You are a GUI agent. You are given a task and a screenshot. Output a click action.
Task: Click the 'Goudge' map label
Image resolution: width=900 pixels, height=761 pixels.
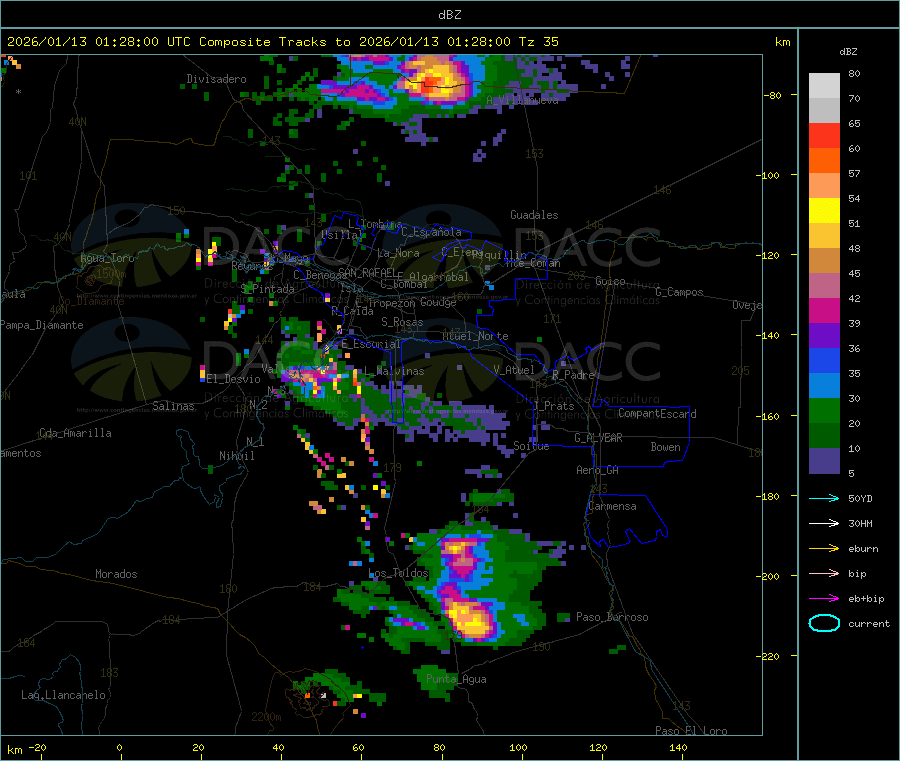tap(438, 302)
